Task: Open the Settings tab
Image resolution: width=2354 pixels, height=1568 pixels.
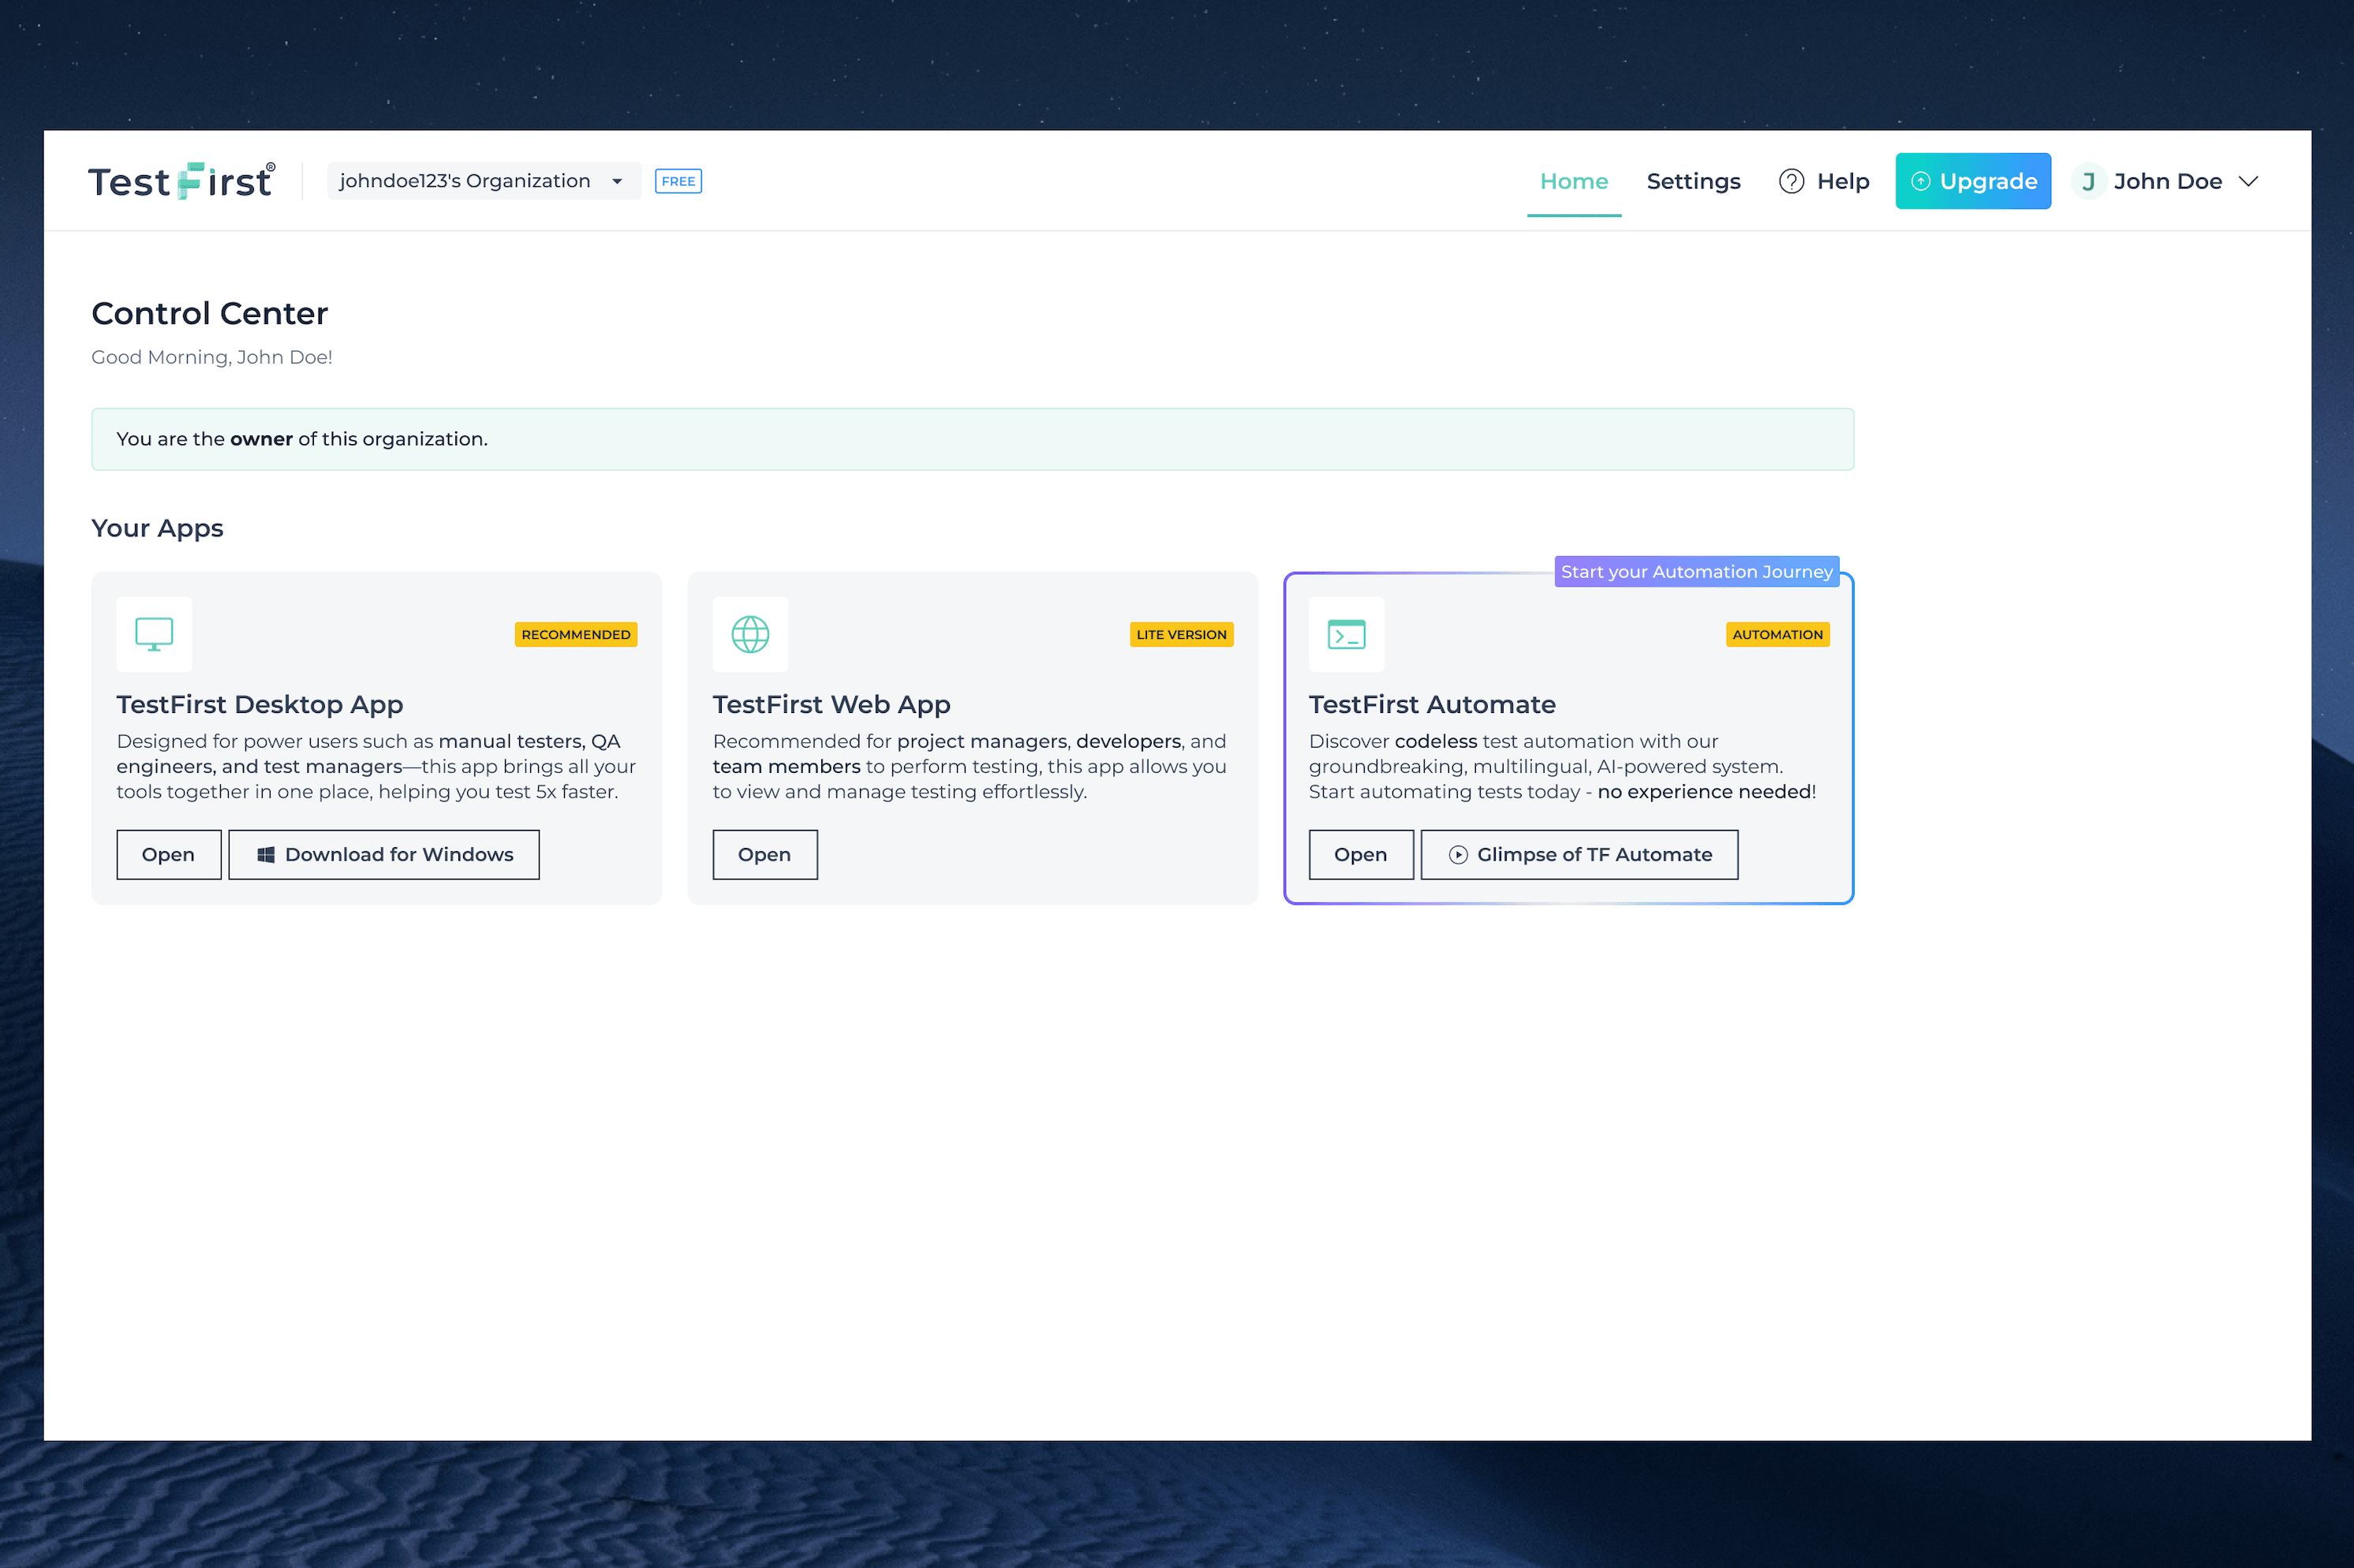Action: click(1693, 181)
